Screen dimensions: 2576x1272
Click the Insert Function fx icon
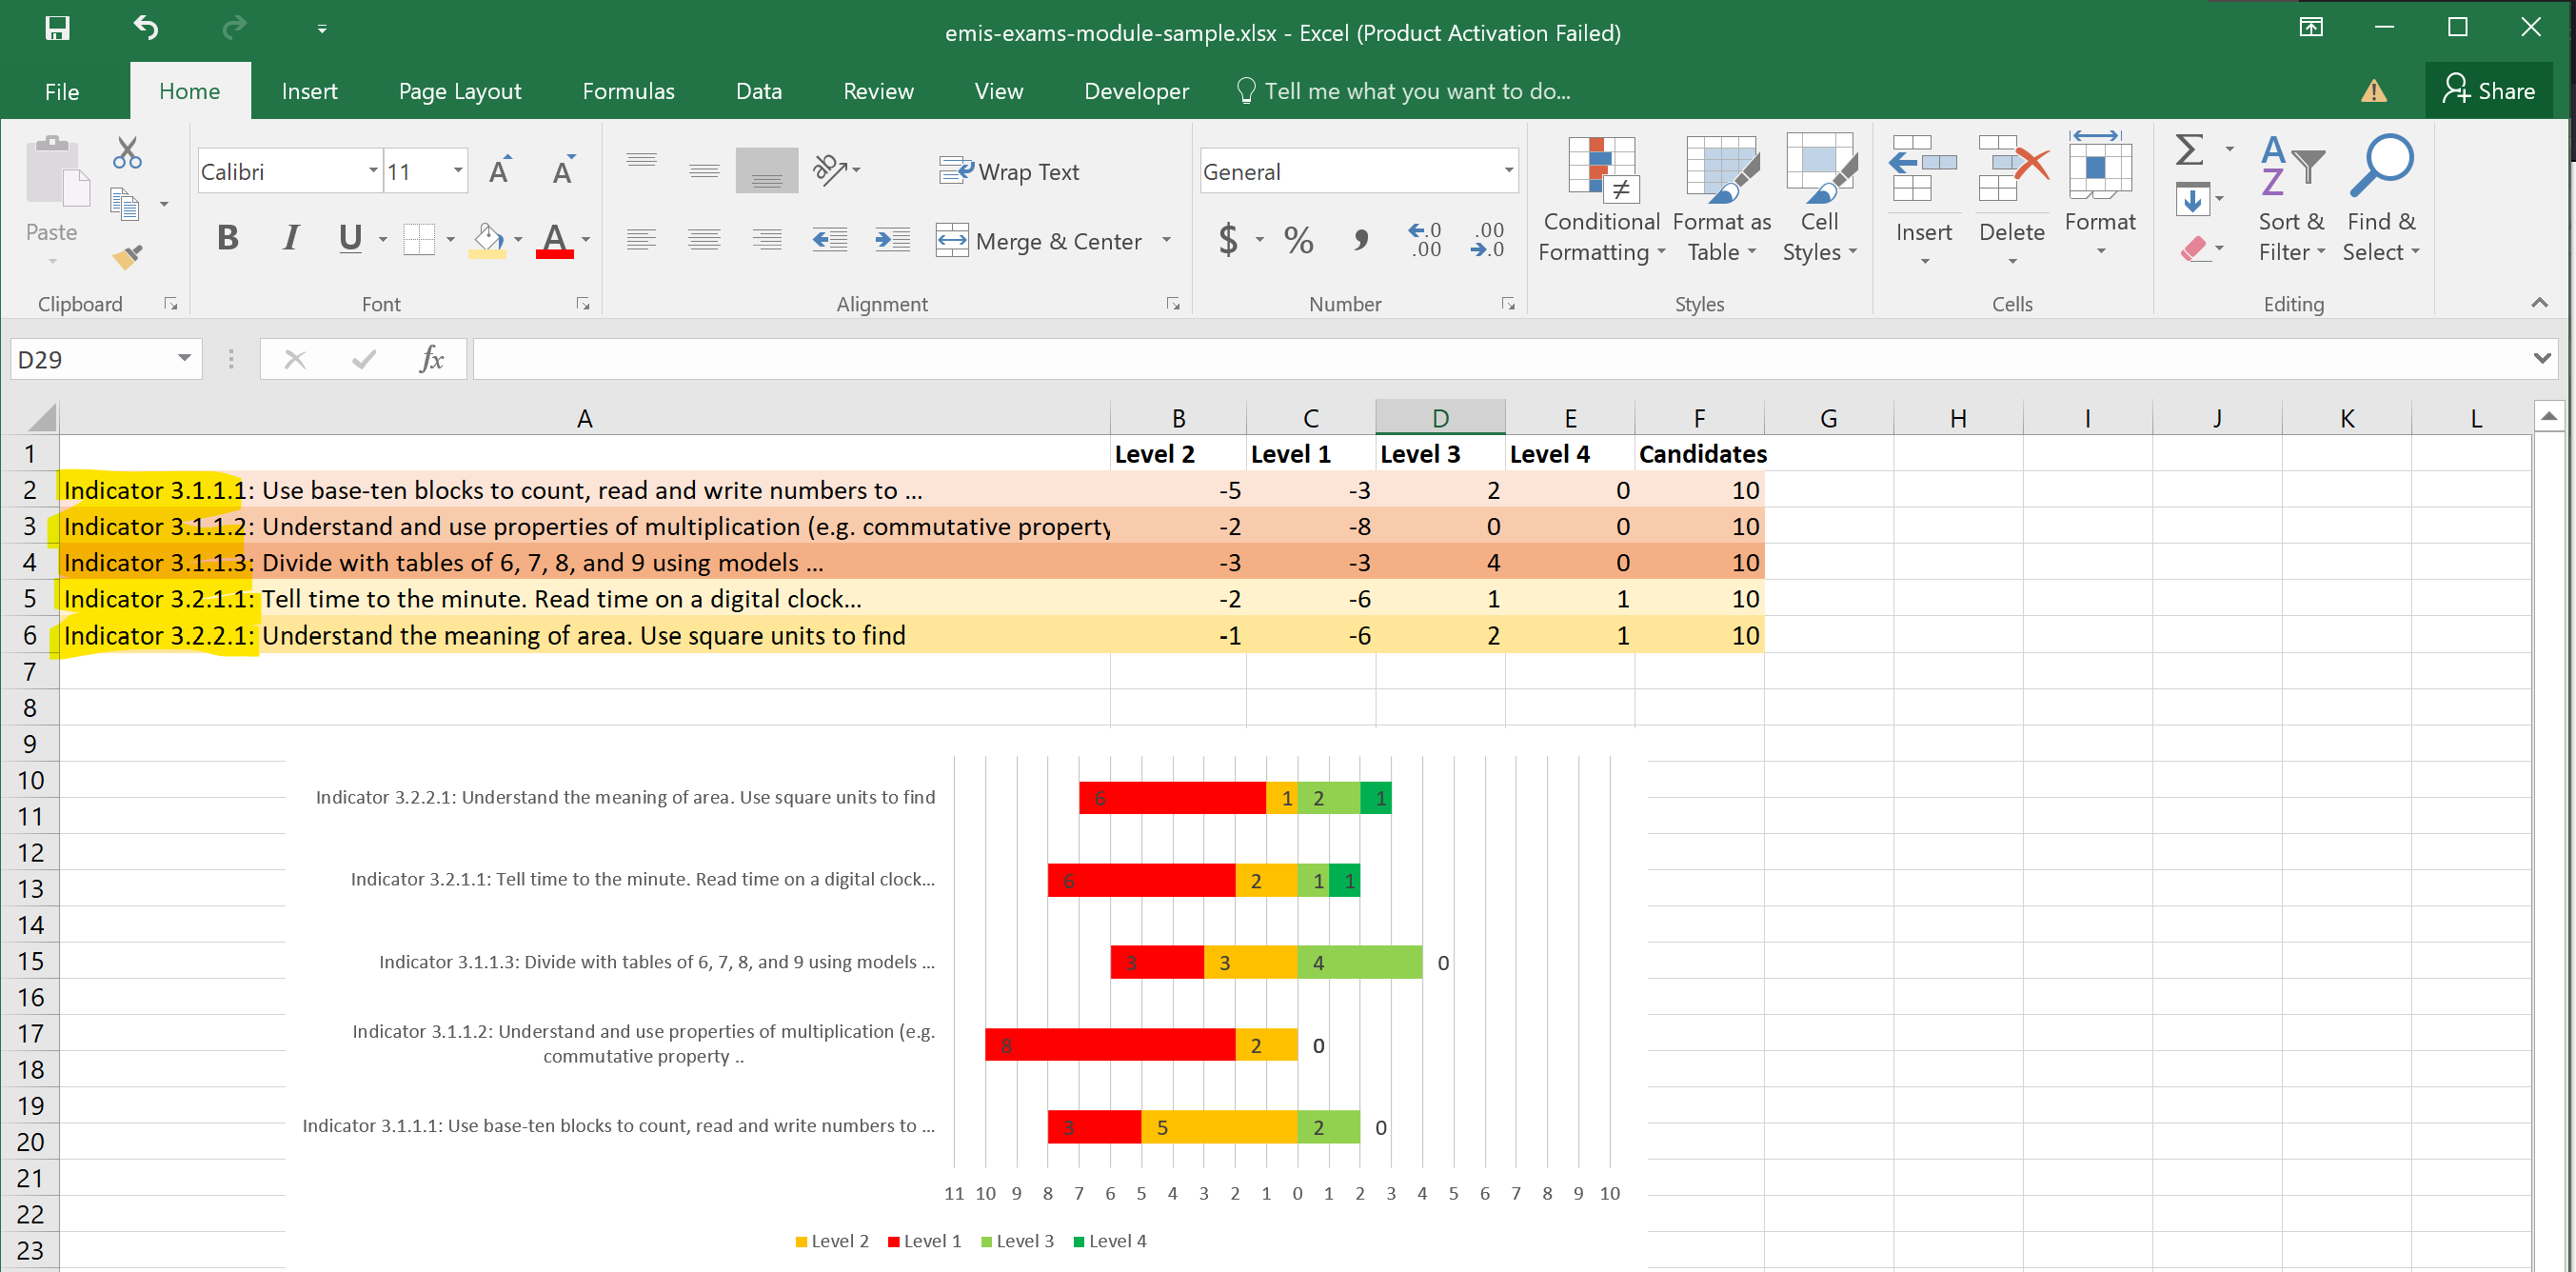431,359
